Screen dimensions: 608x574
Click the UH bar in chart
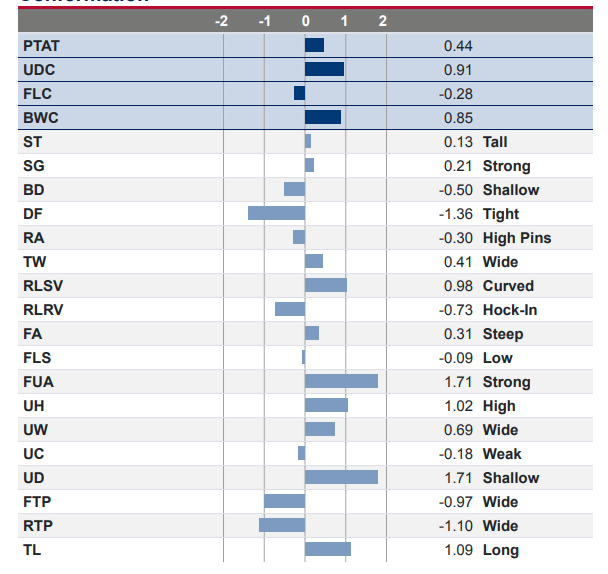326,406
